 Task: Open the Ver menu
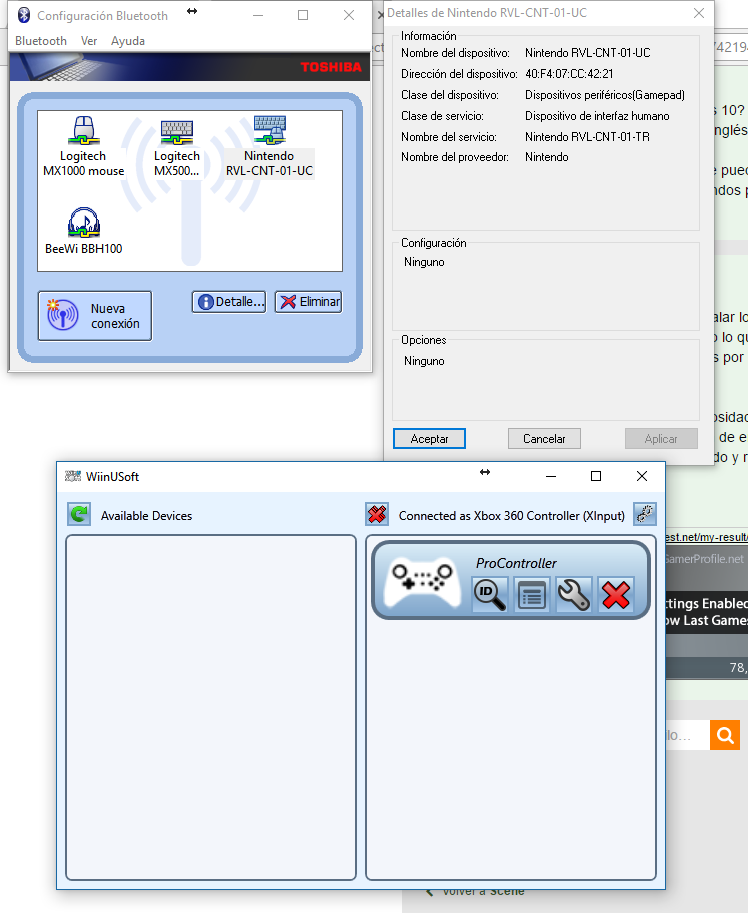point(88,41)
